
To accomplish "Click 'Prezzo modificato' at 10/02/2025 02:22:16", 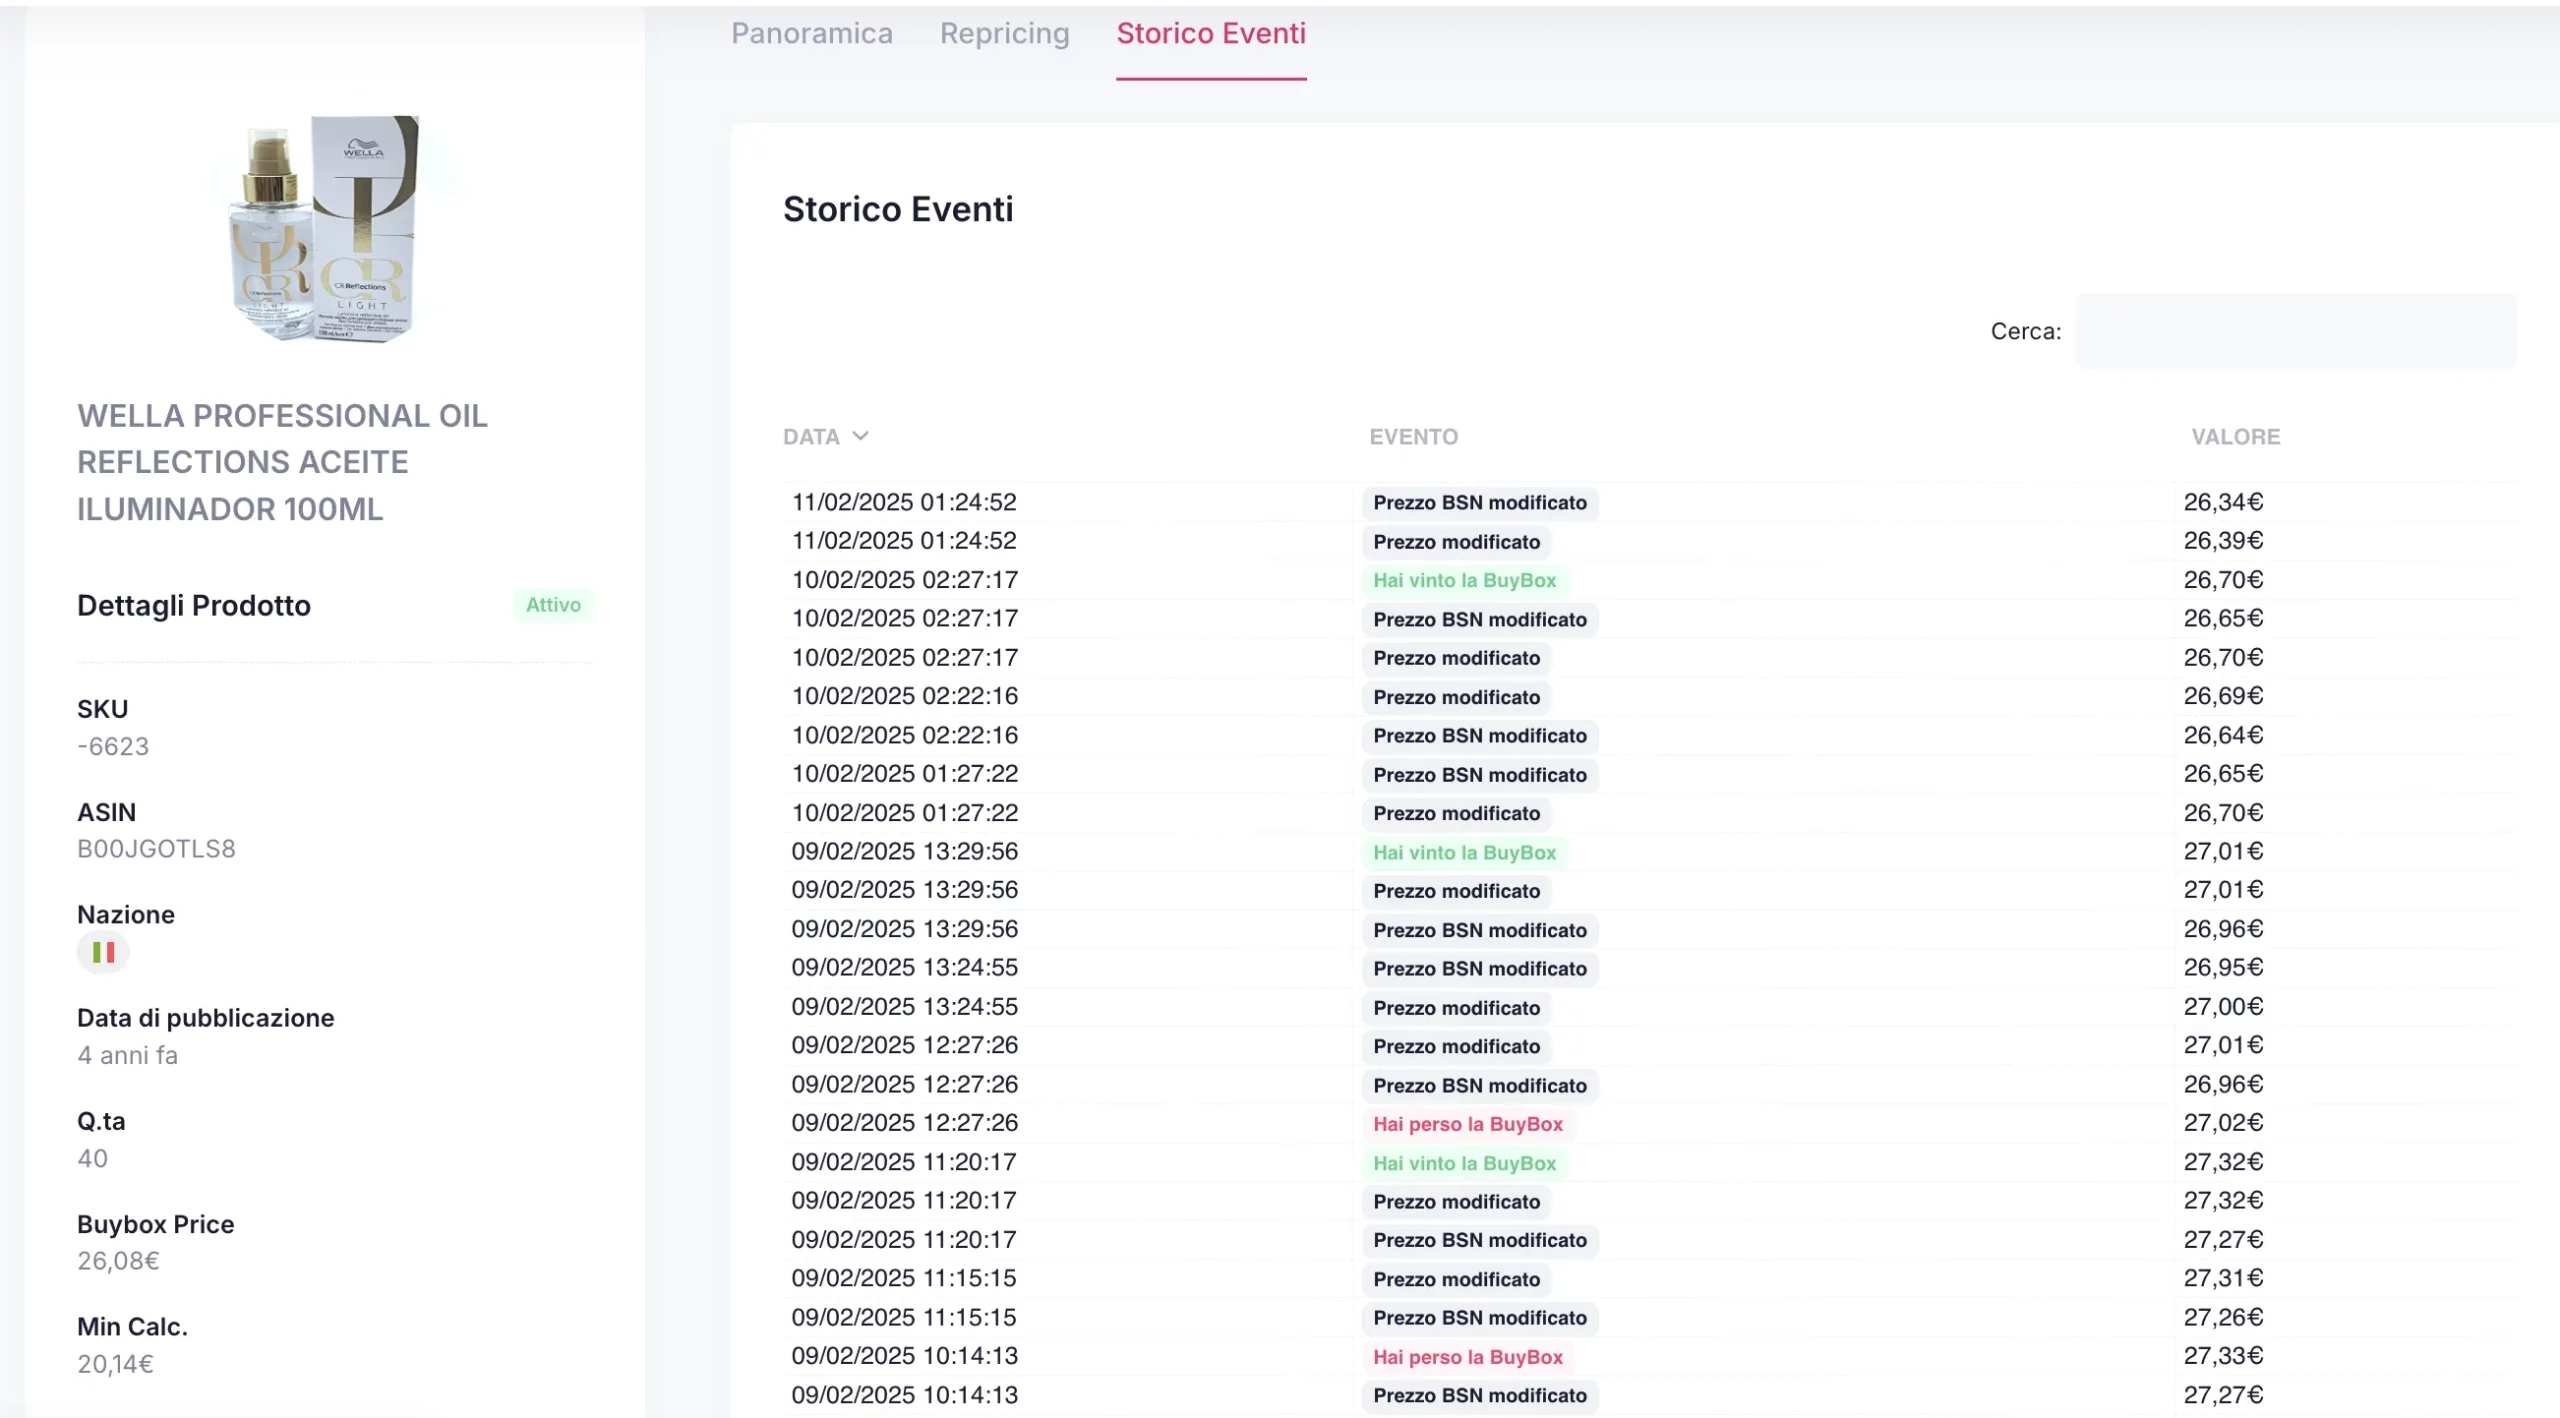I will (1456, 697).
